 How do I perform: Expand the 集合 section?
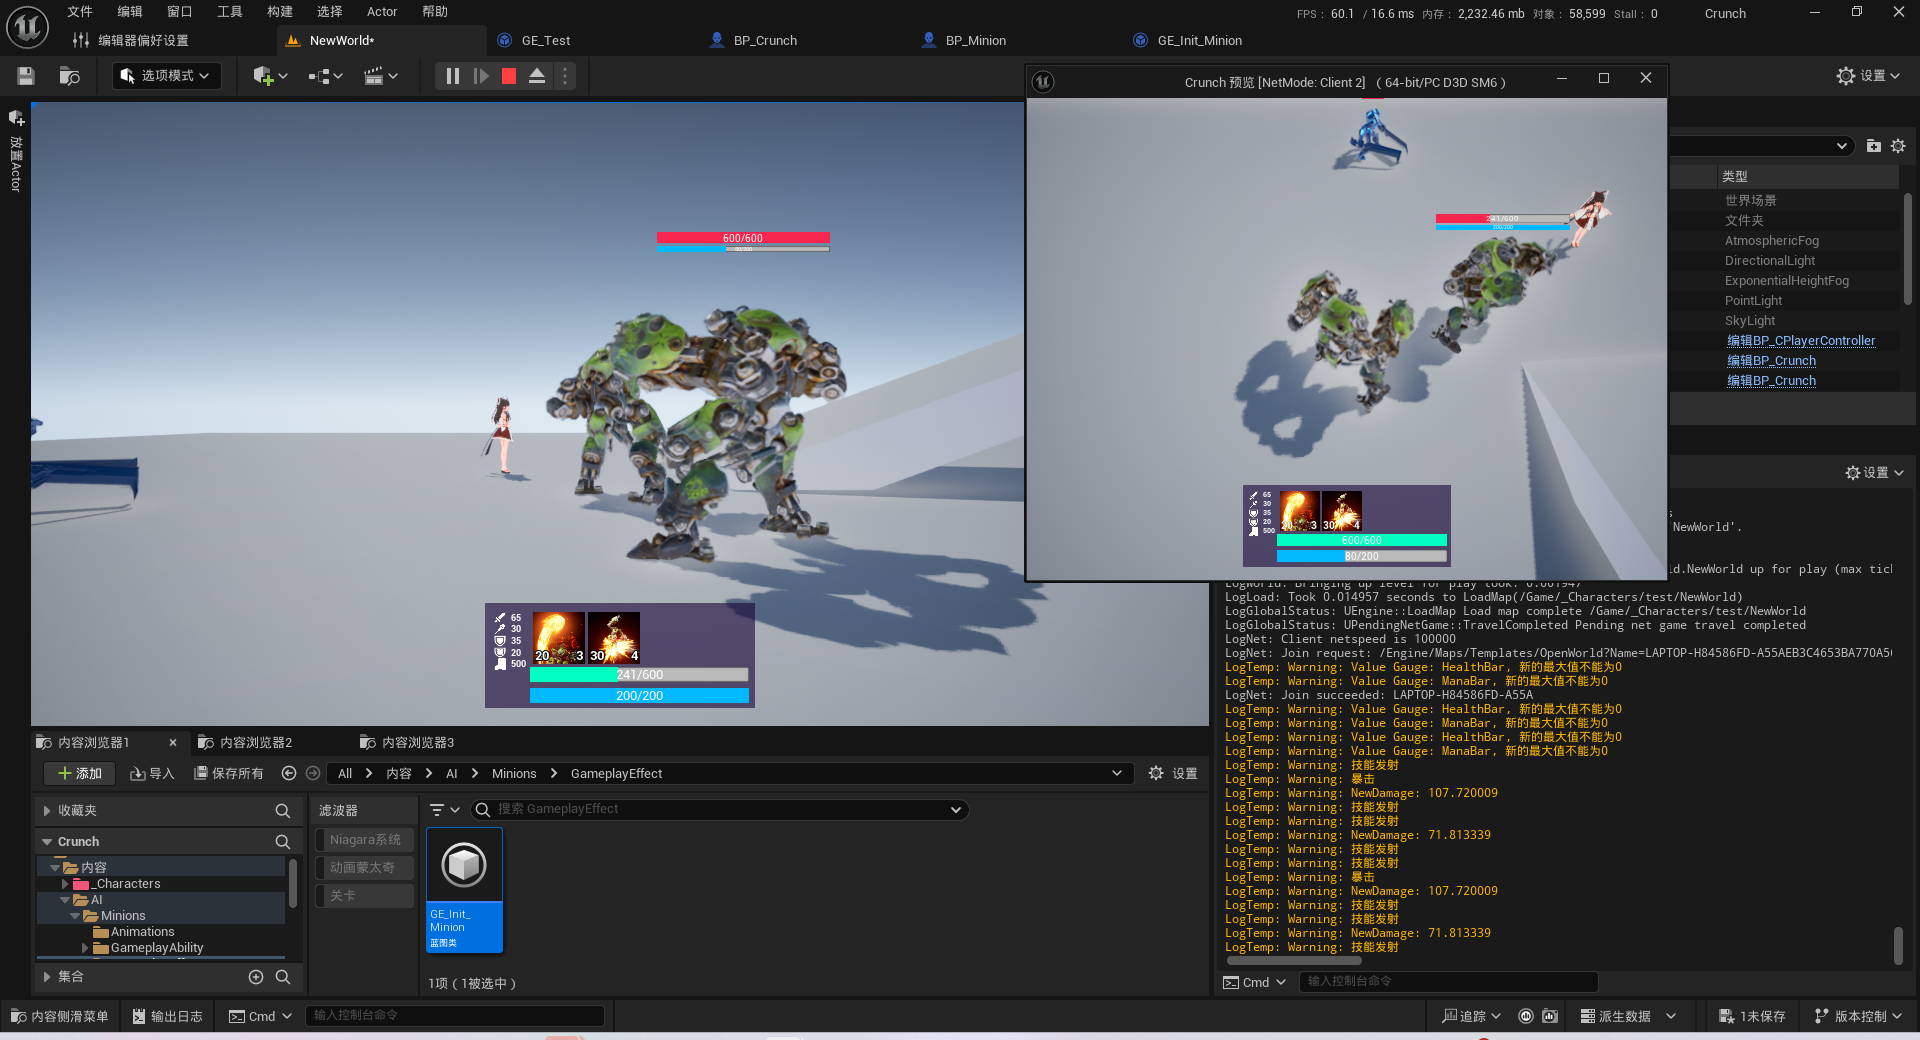tap(47, 977)
